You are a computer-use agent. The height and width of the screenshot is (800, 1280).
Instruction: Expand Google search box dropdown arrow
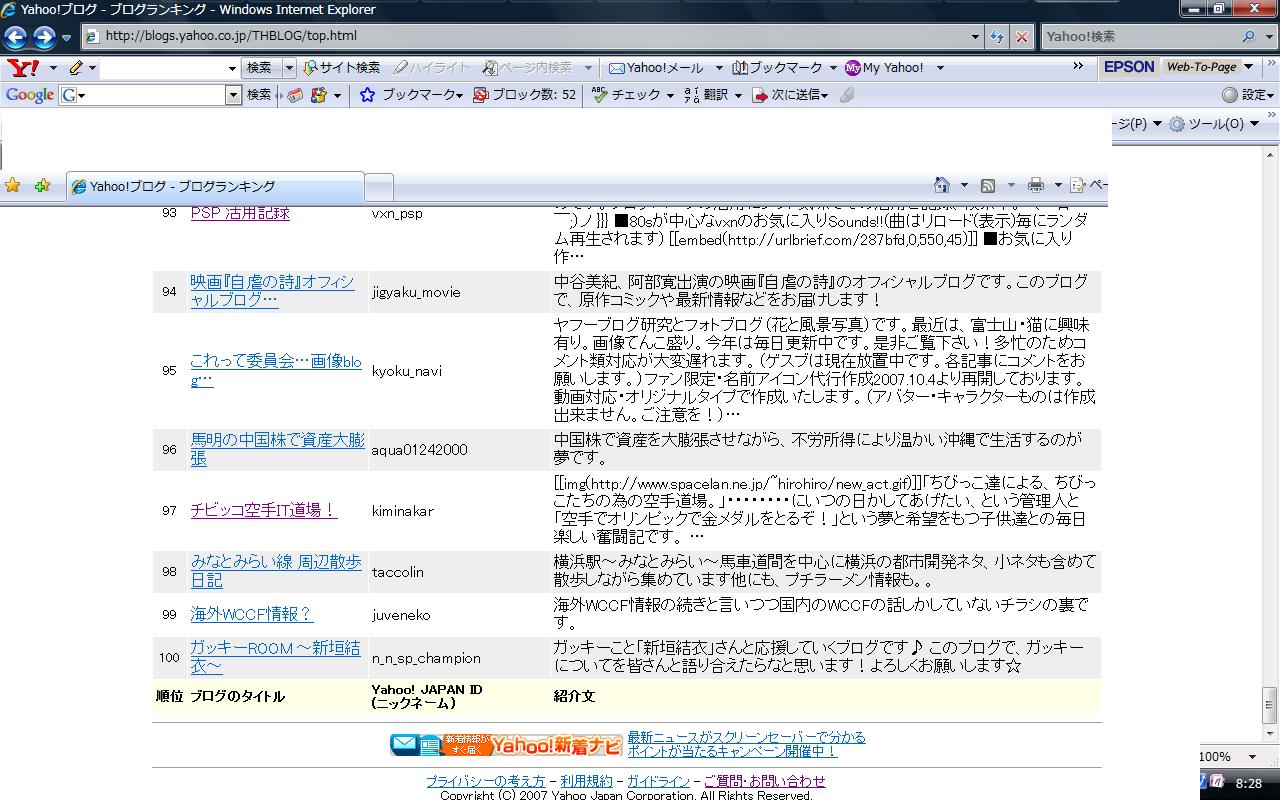(234, 94)
